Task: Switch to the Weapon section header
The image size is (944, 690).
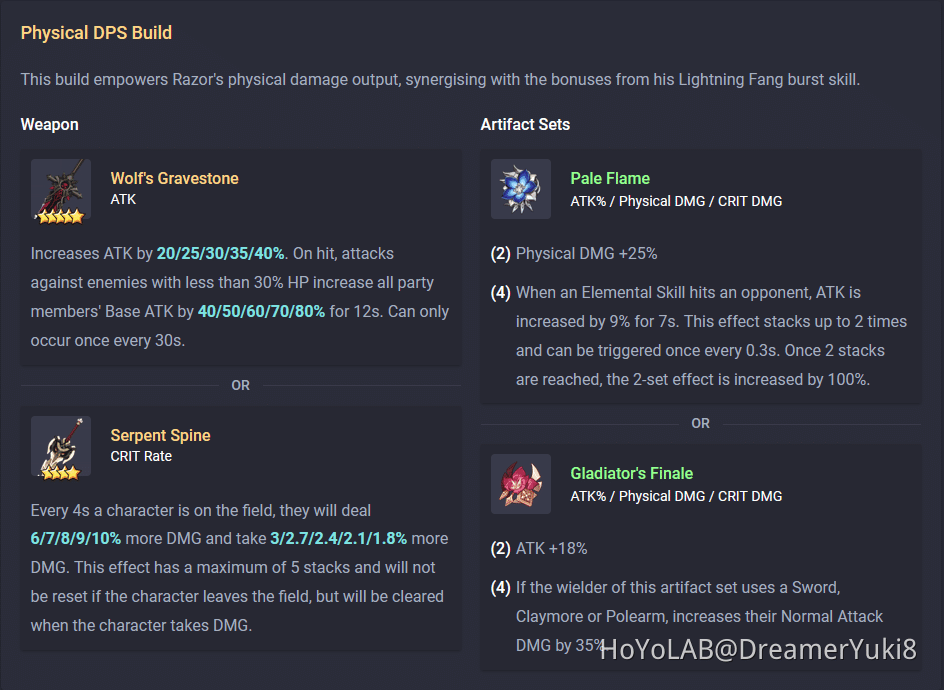Action: [x=49, y=124]
